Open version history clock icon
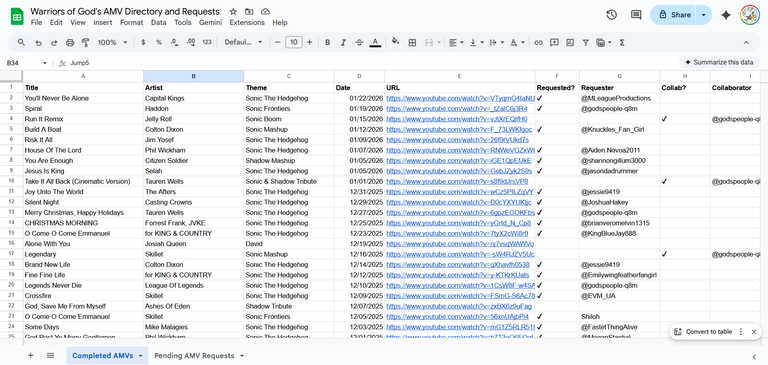Screen dimensions: 768x365 tap(611, 15)
